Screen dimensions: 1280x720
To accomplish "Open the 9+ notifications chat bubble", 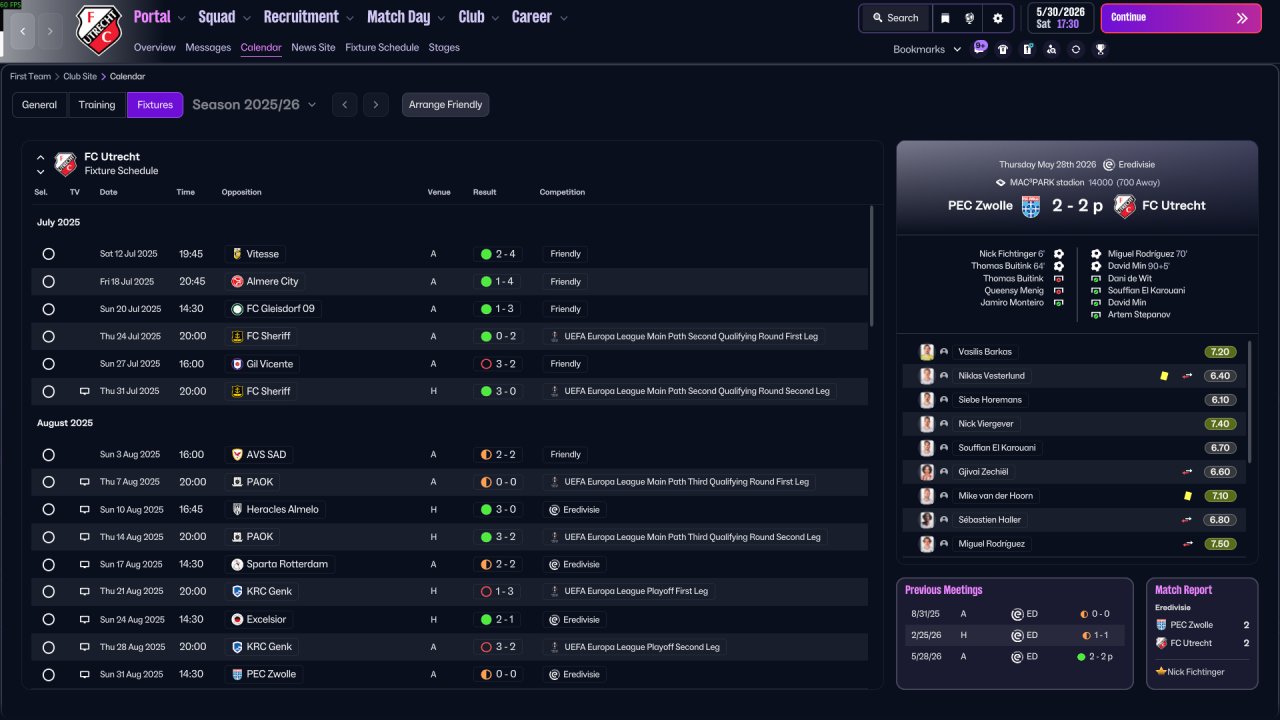I will [980, 47].
